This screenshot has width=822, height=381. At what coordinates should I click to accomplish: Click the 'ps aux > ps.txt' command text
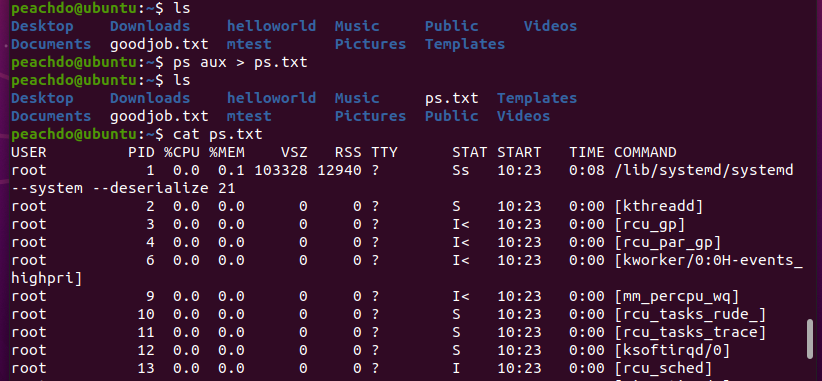(240, 63)
